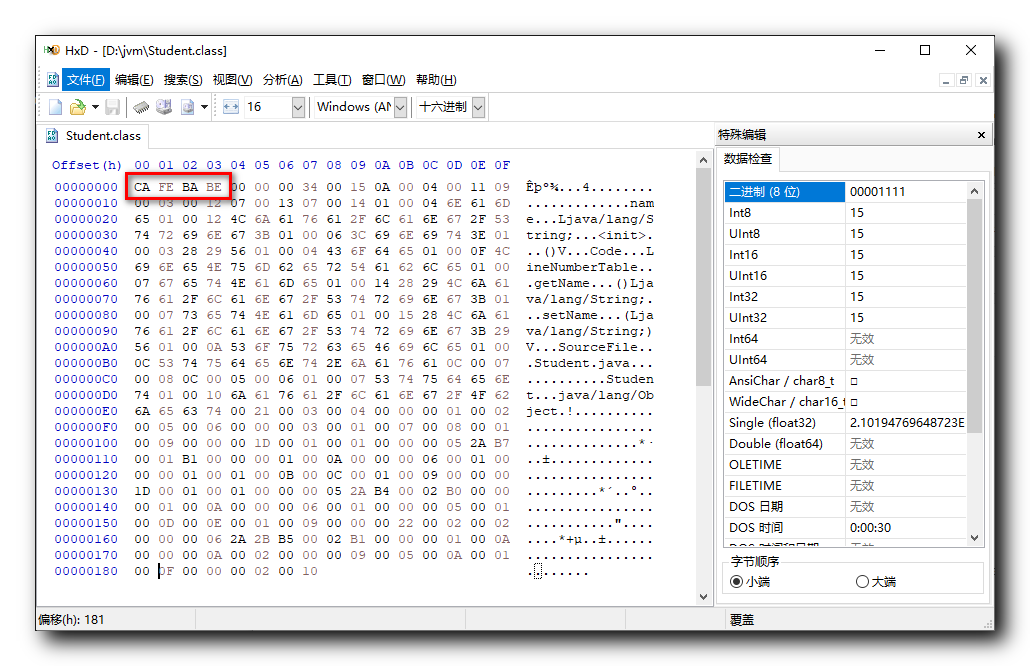Click the WideChar / char16_t row
Viewport: 1030px width, 666px height.
pyautogui.click(x=845, y=402)
